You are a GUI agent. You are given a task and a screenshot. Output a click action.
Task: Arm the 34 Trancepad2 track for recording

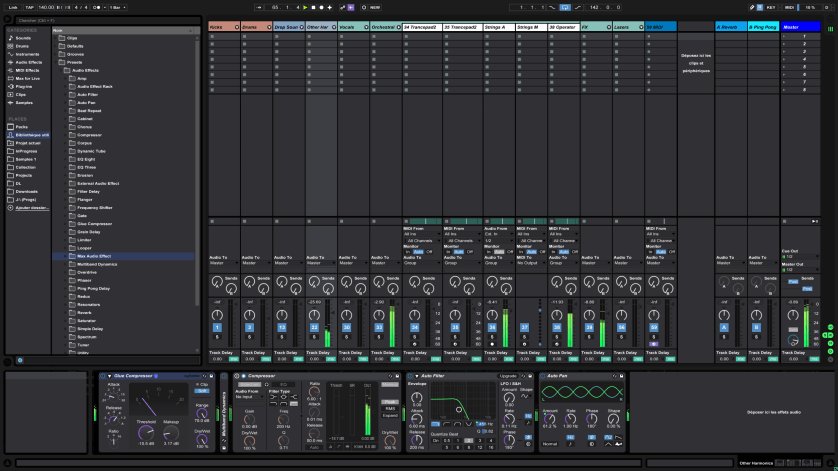(x=414, y=344)
